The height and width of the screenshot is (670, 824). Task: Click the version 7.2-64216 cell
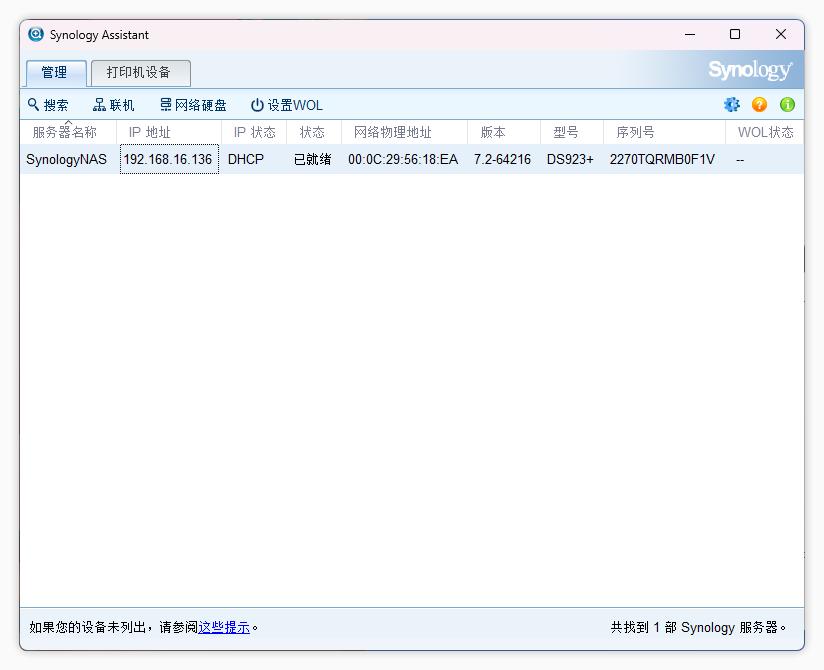pos(502,159)
